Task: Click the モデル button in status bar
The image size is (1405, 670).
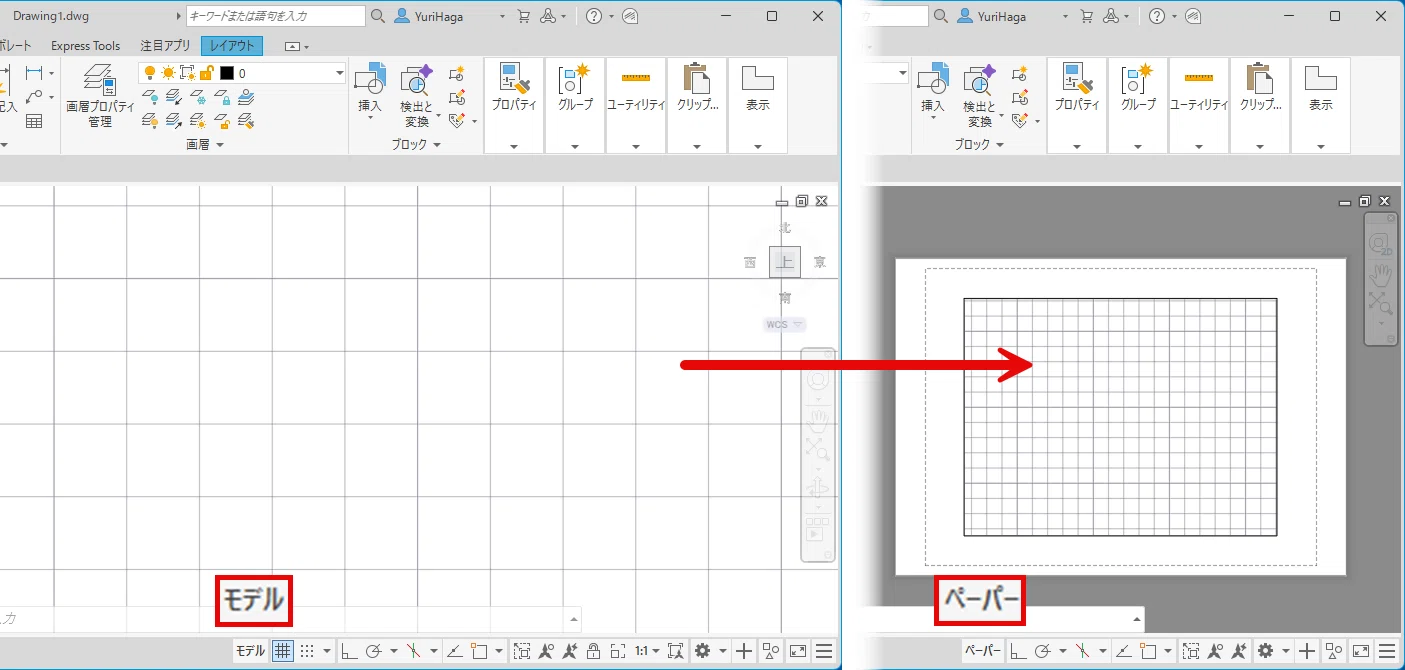Action: tap(250, 651)
